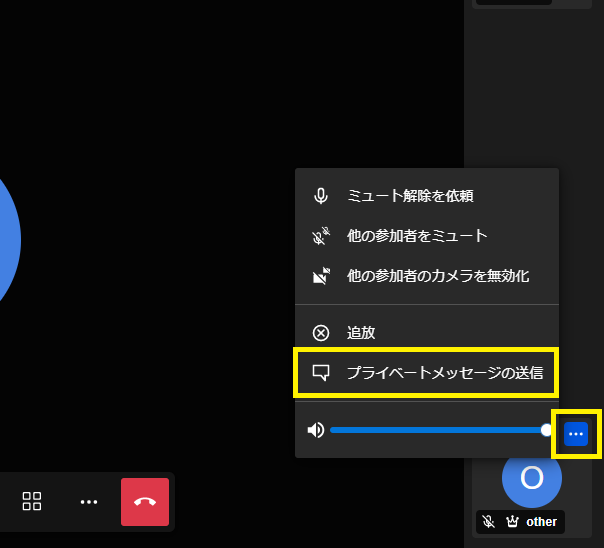
Task: Click other participant avatar thumbnail
Action: tap(532, 478)
